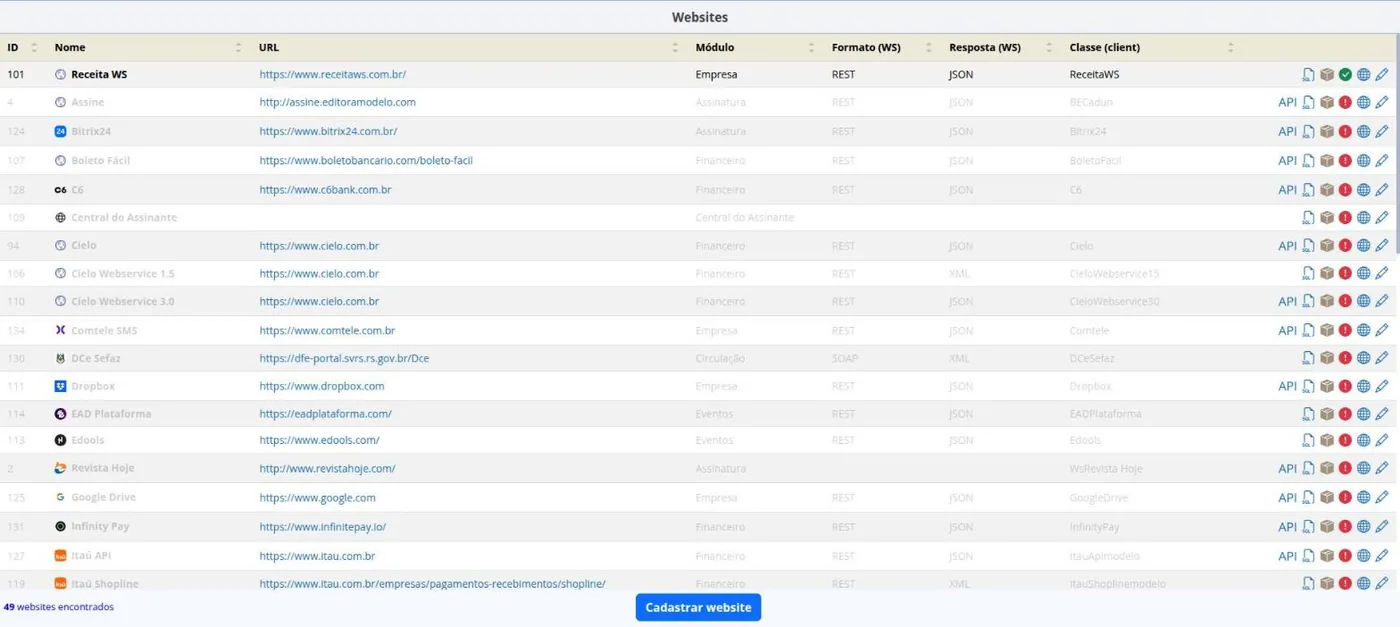This screenshot has width=1400, height=627.
Task: Click SQL file icon for EAD Plataforma
Action: coord(1308,414)
